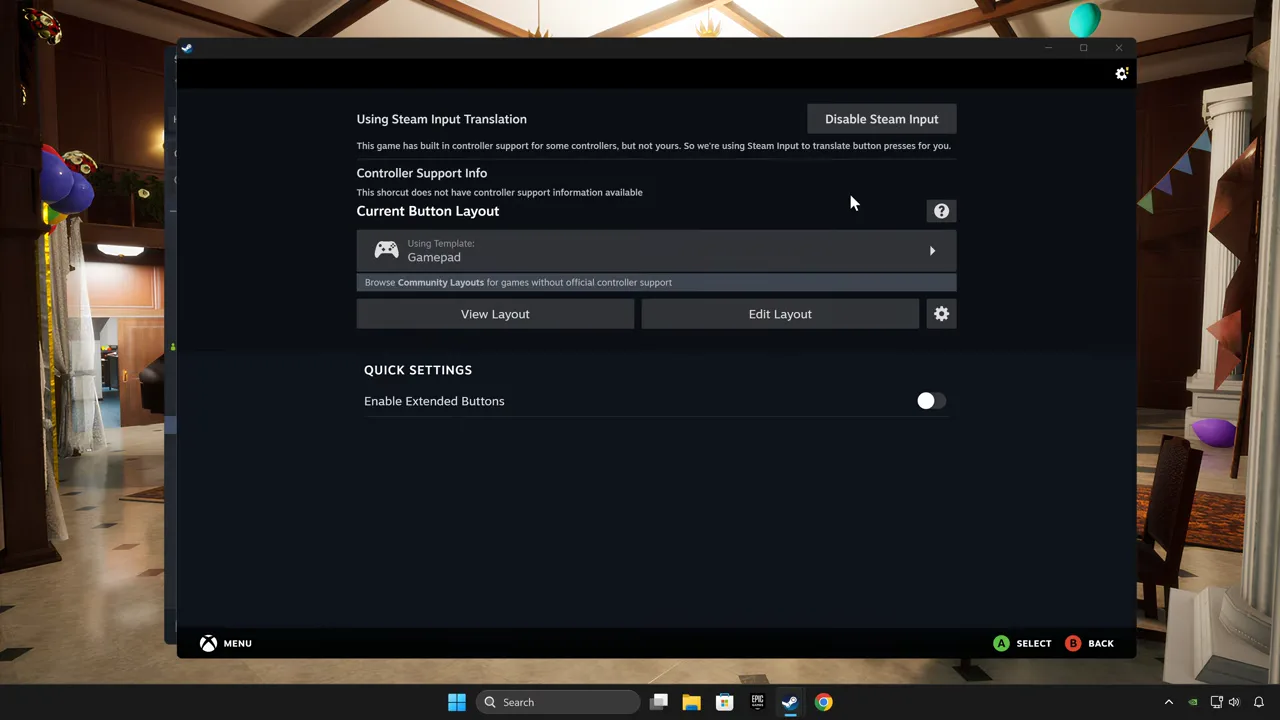The height and width of the screenshot is (720, 1280).
Task: Click the red B BACK prompt
Action: coord(1089,643)
